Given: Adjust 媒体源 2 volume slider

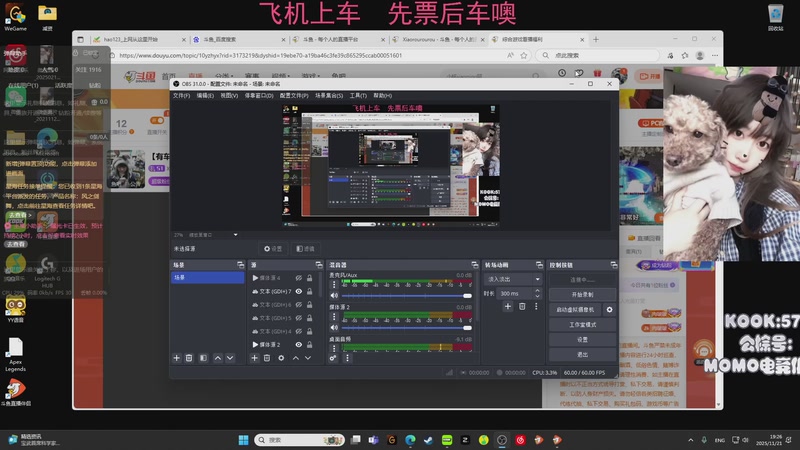Looking at the screenshot, I should click(x=407, y=328).
